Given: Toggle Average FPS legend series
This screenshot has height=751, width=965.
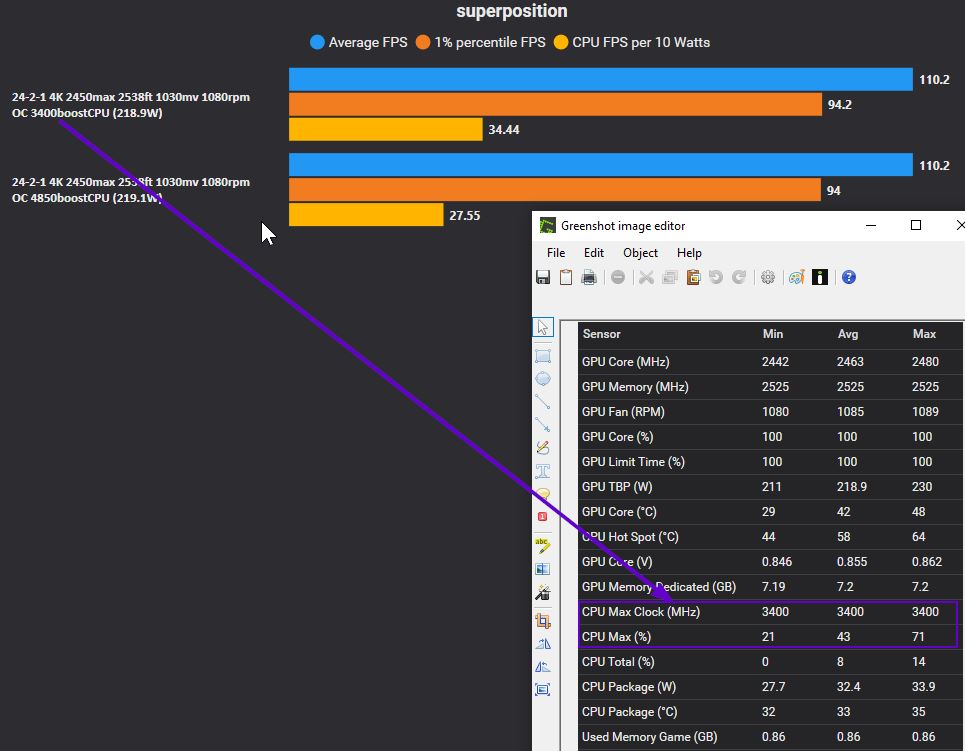Looking at the screenshot, I should pos(359,42).
